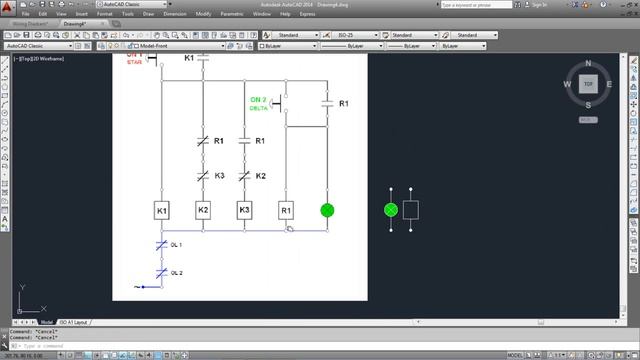Click Workspace Settings gear icon
The image size is (640, 360).
78,46
